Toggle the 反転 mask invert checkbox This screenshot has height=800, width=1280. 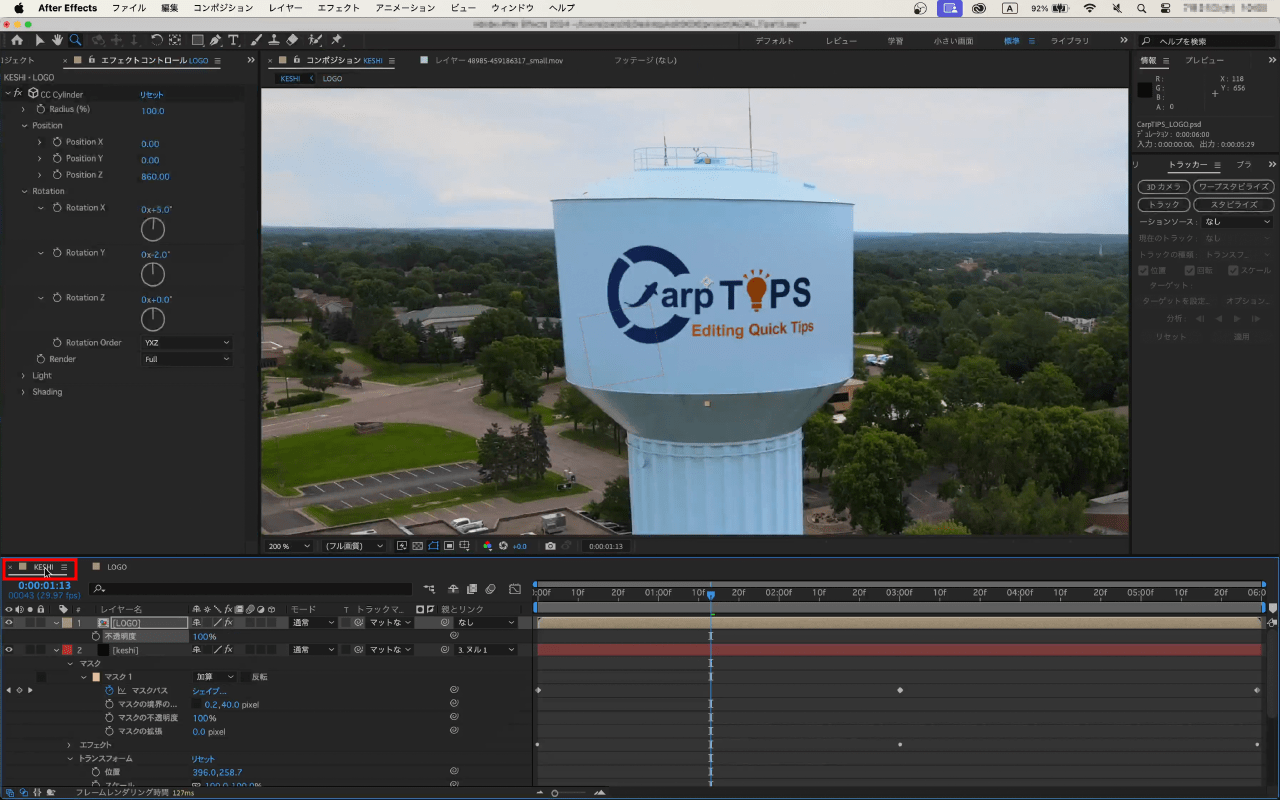(x=246, y=677)
